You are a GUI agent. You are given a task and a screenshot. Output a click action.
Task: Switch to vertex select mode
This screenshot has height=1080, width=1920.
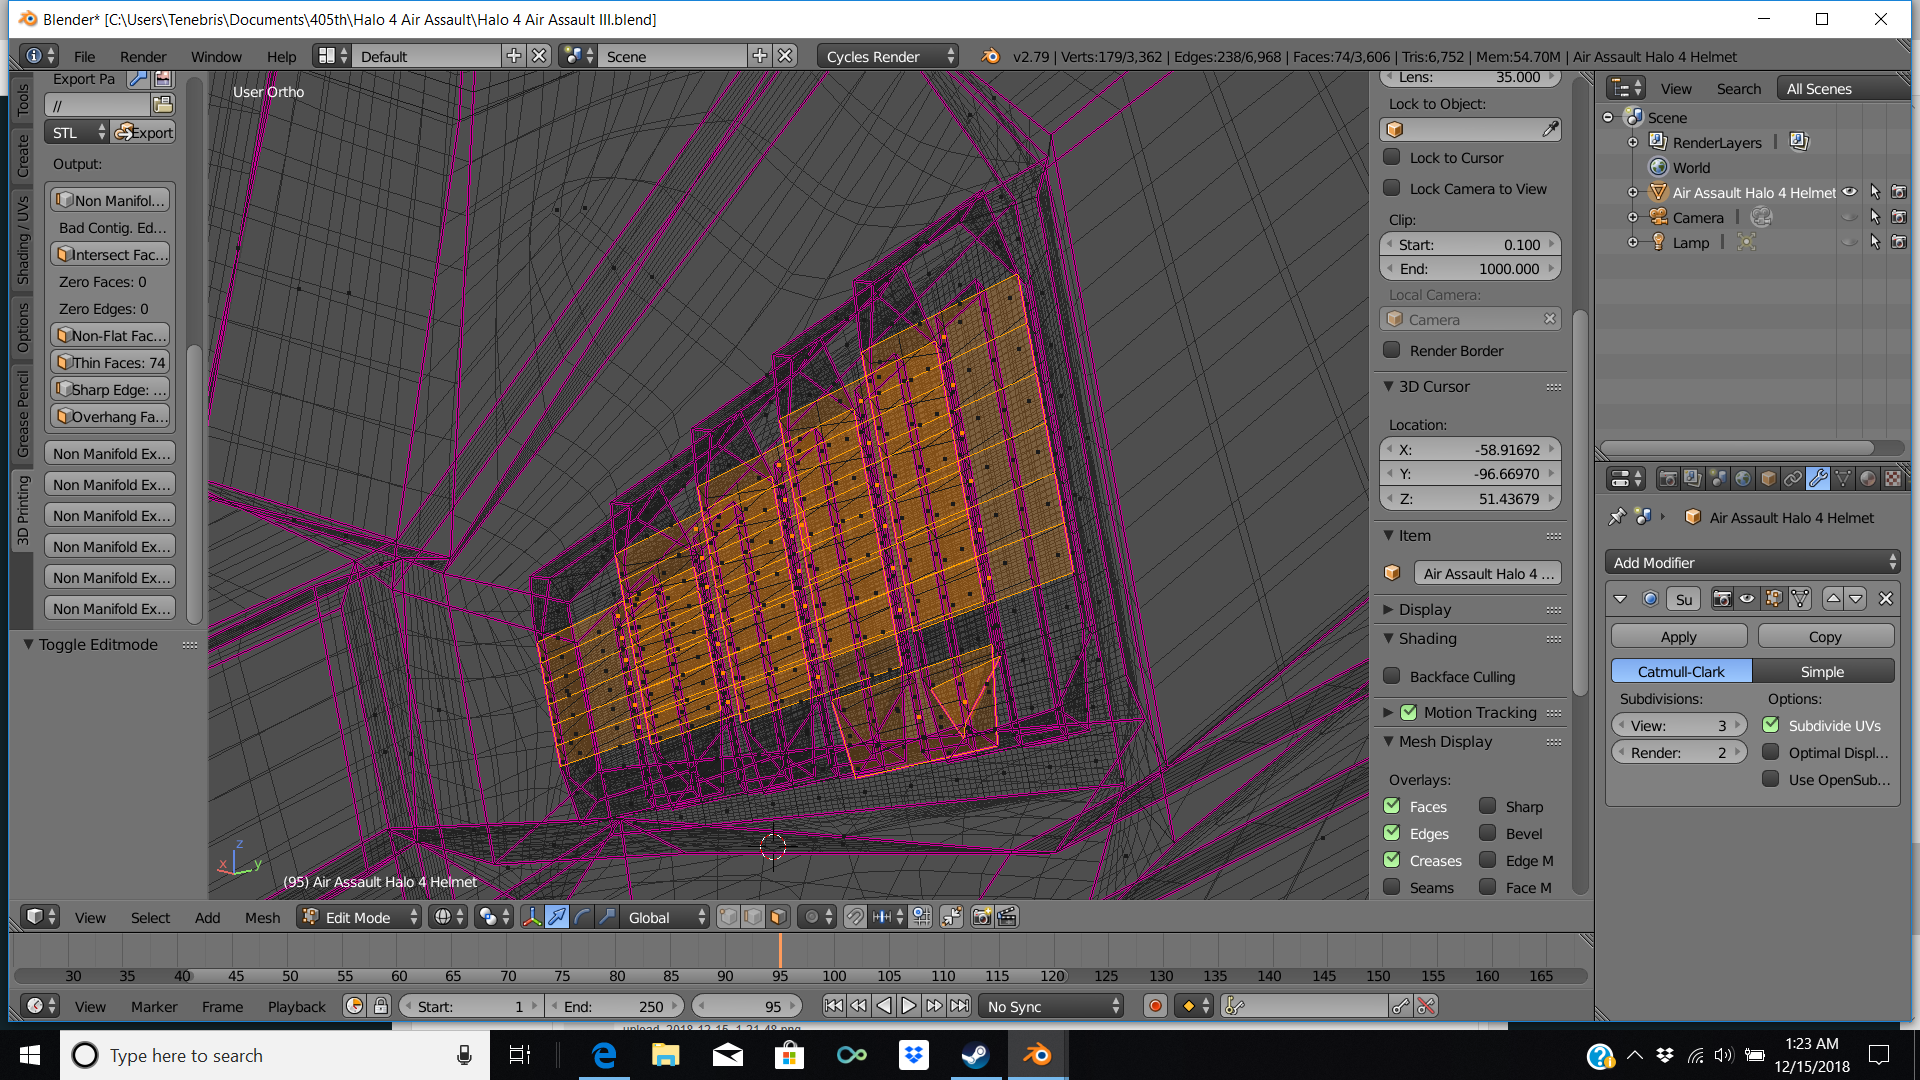tap(729, 917)
